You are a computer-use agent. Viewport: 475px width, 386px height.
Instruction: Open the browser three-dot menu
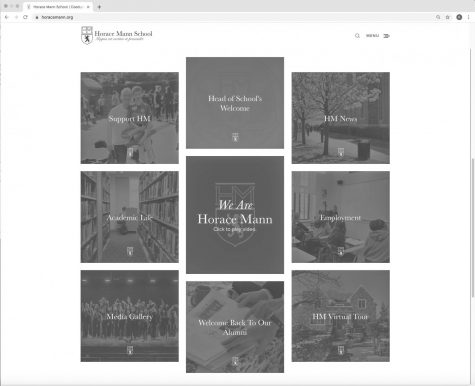click(x=468, y=17)
